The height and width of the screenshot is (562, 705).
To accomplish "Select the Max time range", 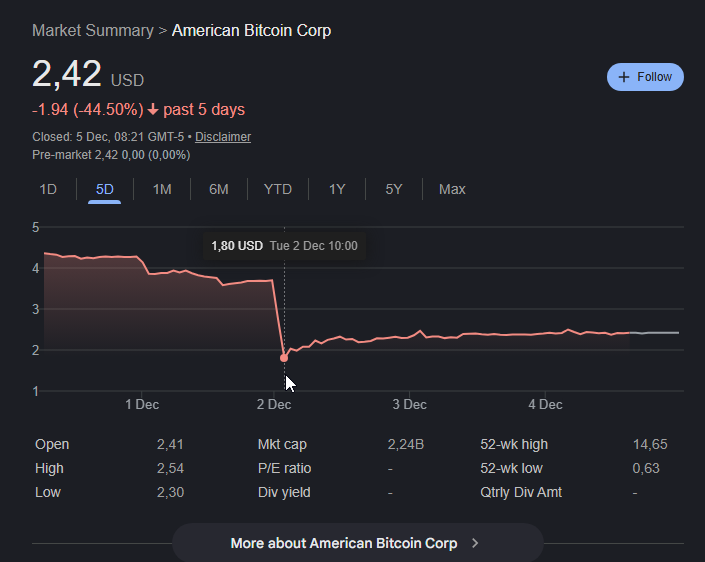I will (x=452, y=189).
